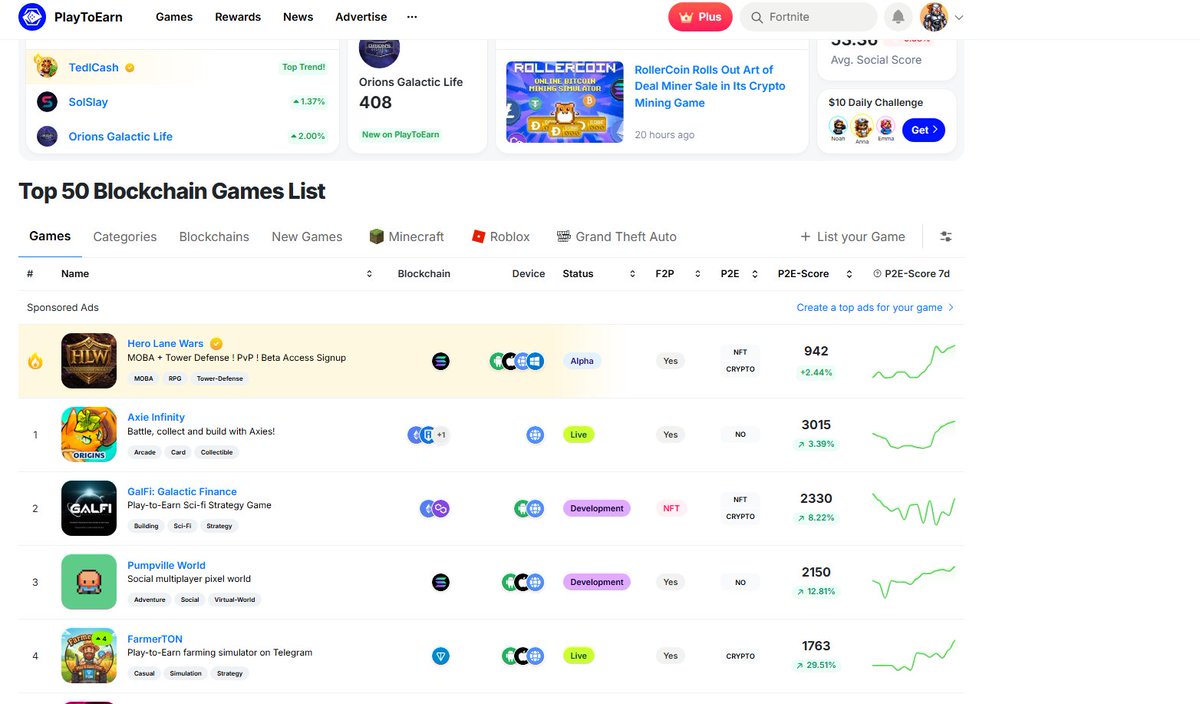The height and width of the screenshot is (704, 1200).
Task: Select the Roblox tab
Action: (x=501, y=237)
